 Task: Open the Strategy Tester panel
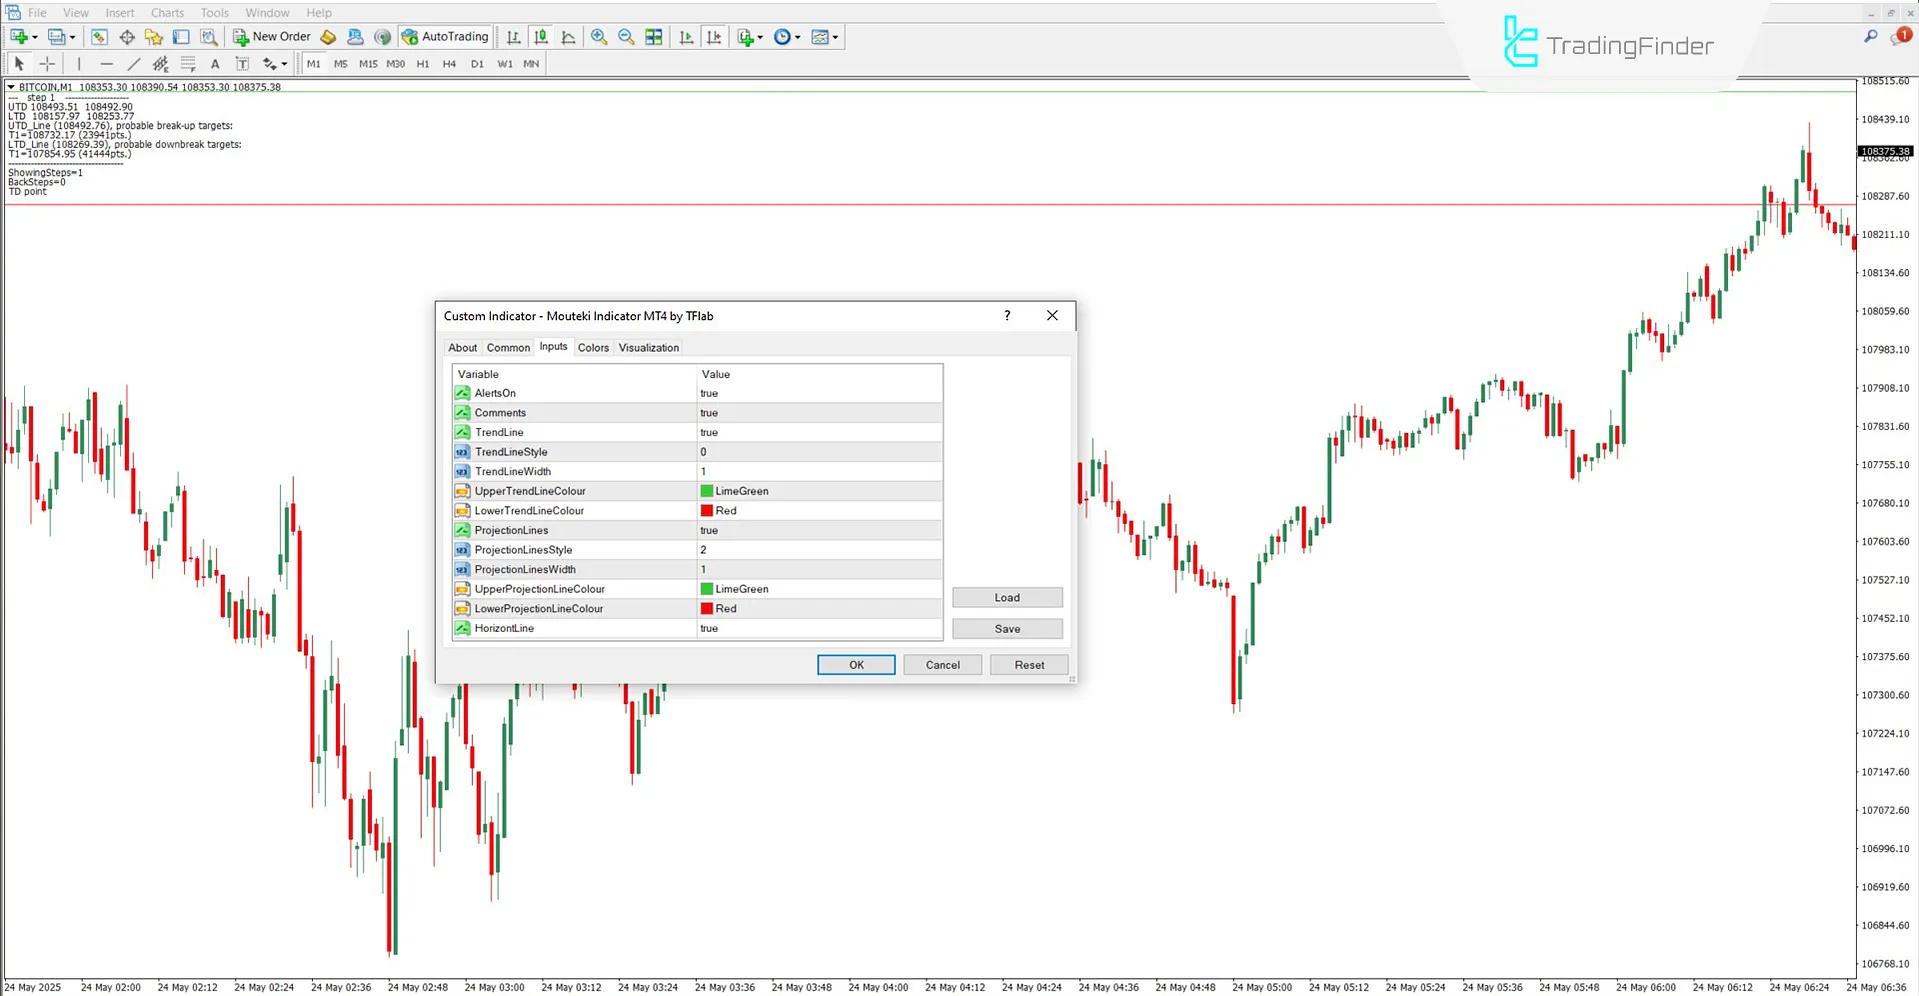pyautogui.click(x=209, y=37)
